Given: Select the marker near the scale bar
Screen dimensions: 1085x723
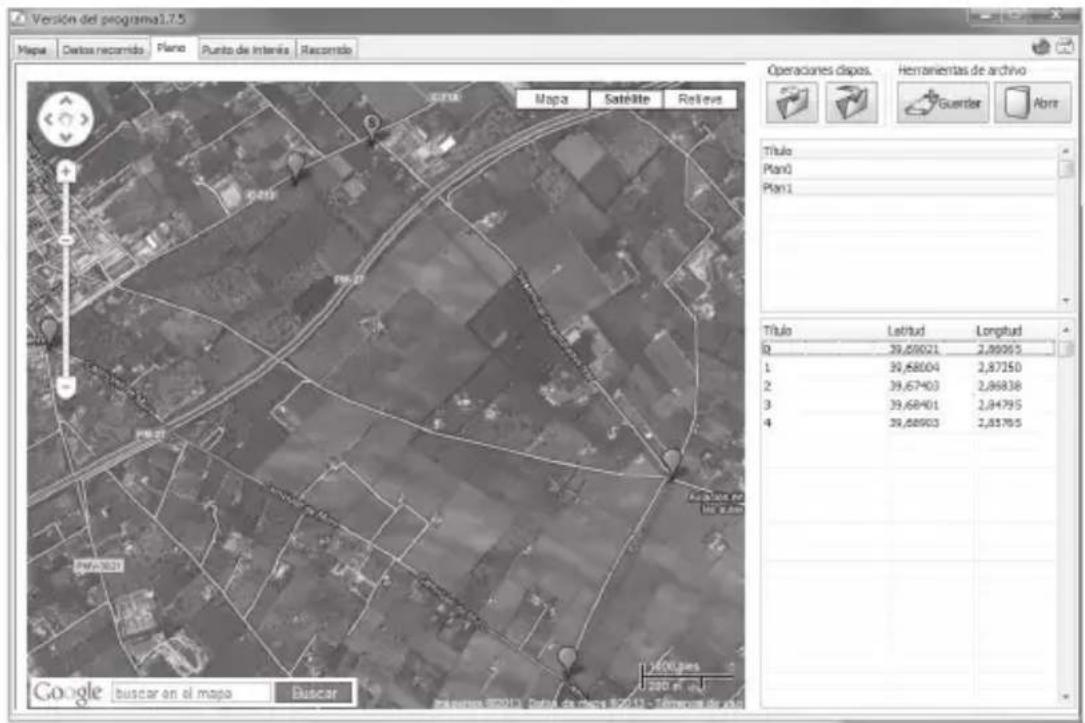Looking at the screenshot, I should 567,659.
